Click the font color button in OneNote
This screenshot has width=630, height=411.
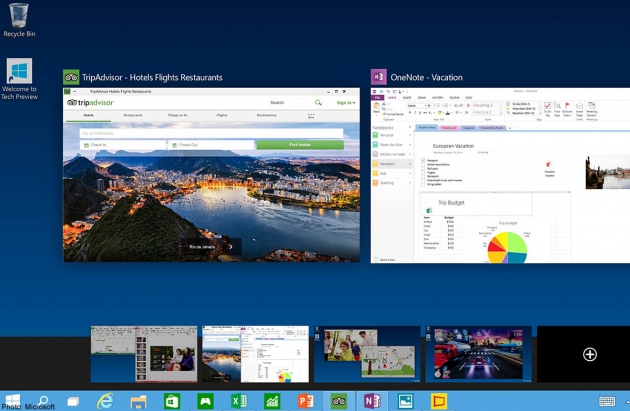(x=448, y=113)
